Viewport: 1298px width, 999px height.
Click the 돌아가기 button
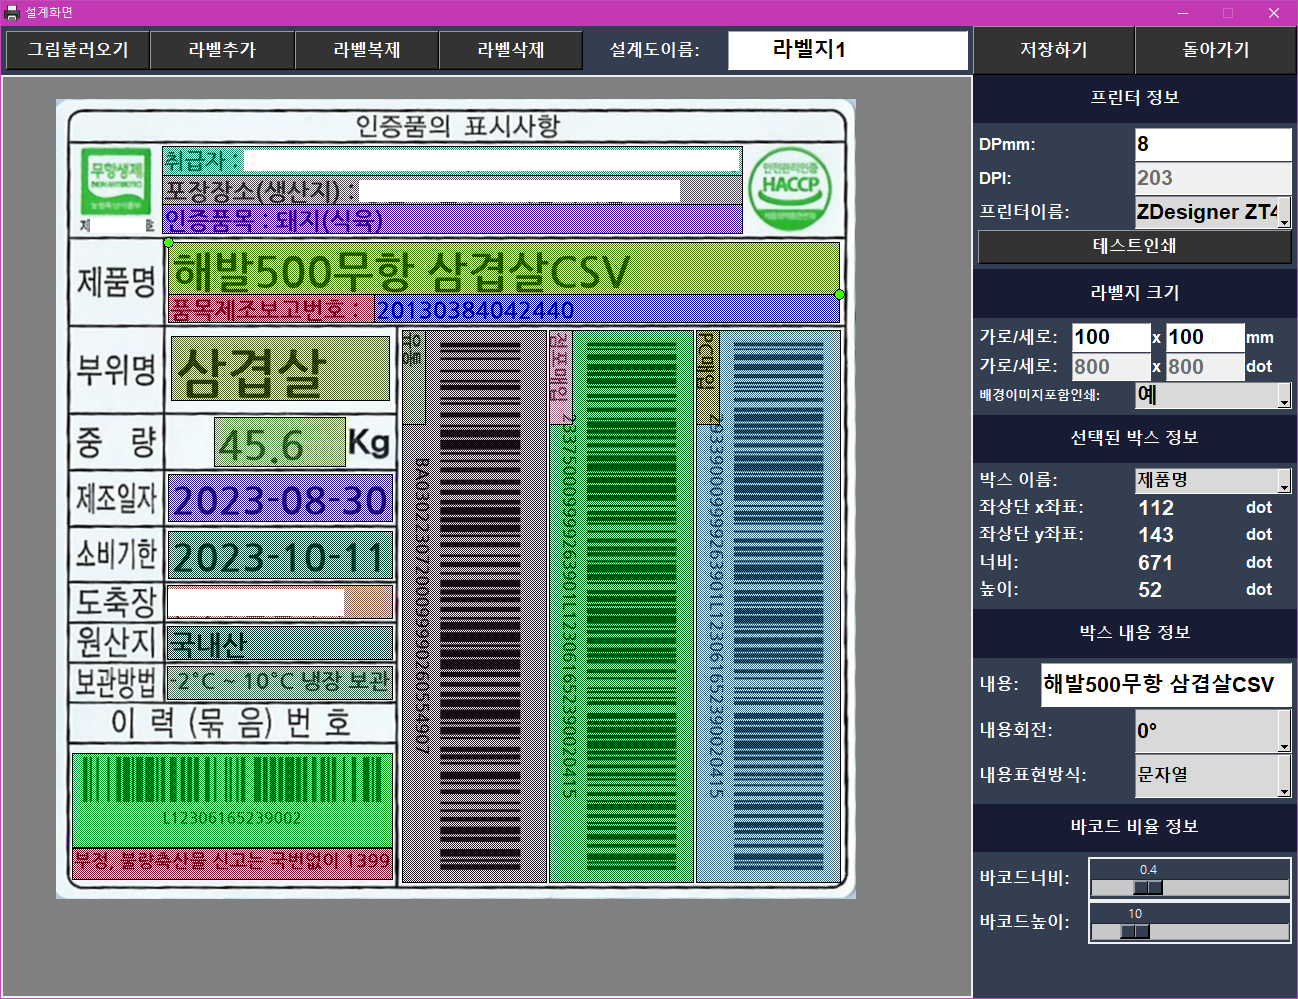point(1215,50)
